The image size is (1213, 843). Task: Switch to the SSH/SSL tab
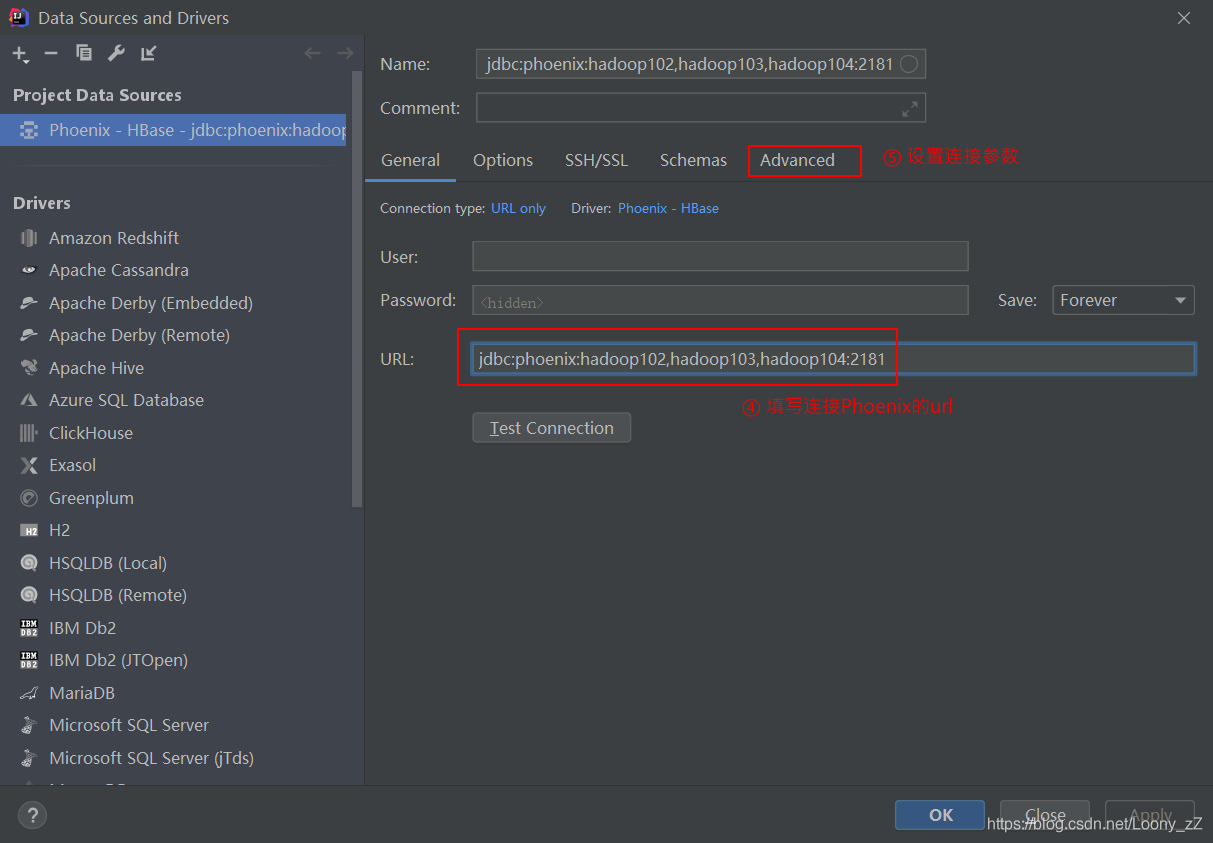[x=596, y=160]
